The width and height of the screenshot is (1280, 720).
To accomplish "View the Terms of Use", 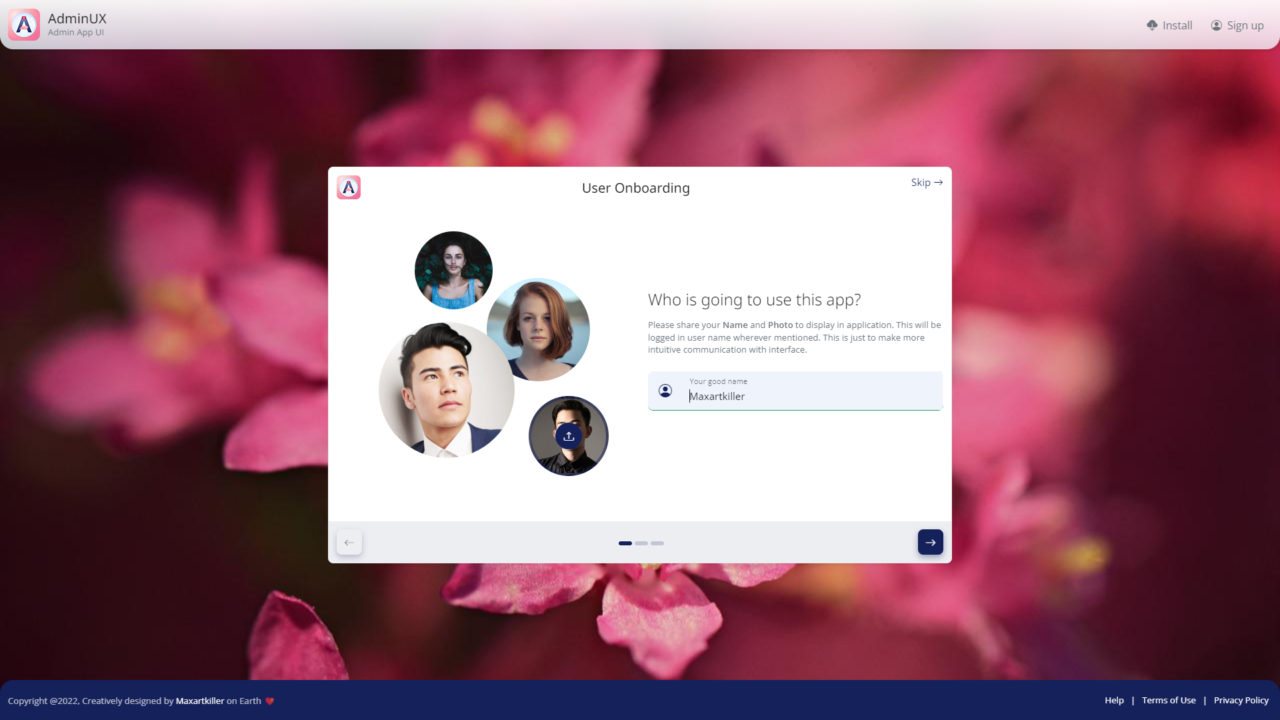I will [1169, 700].
